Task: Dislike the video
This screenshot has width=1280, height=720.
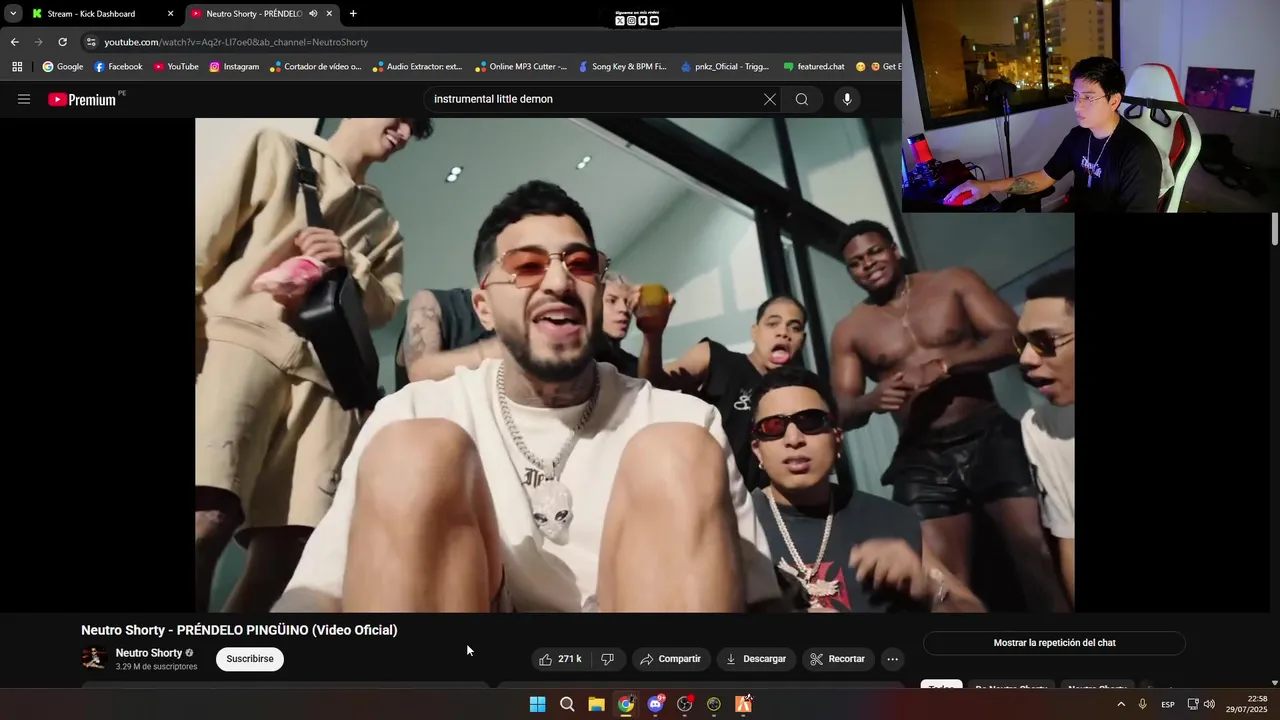Action: (x=607, y=659)
